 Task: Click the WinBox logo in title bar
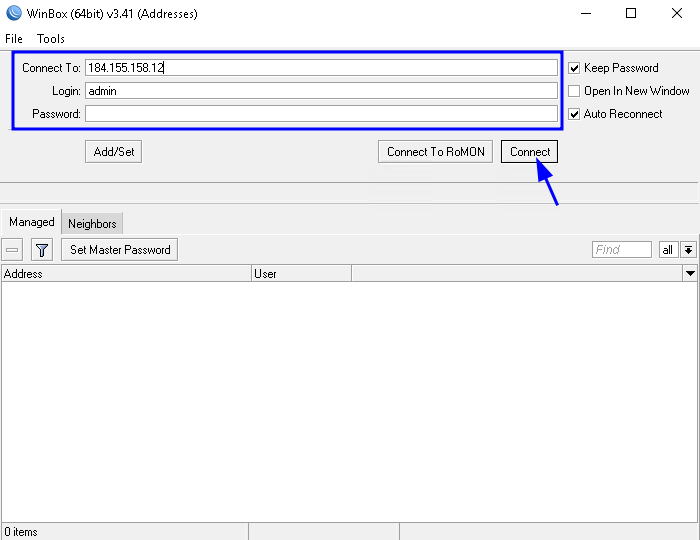[x=13, y=14]
